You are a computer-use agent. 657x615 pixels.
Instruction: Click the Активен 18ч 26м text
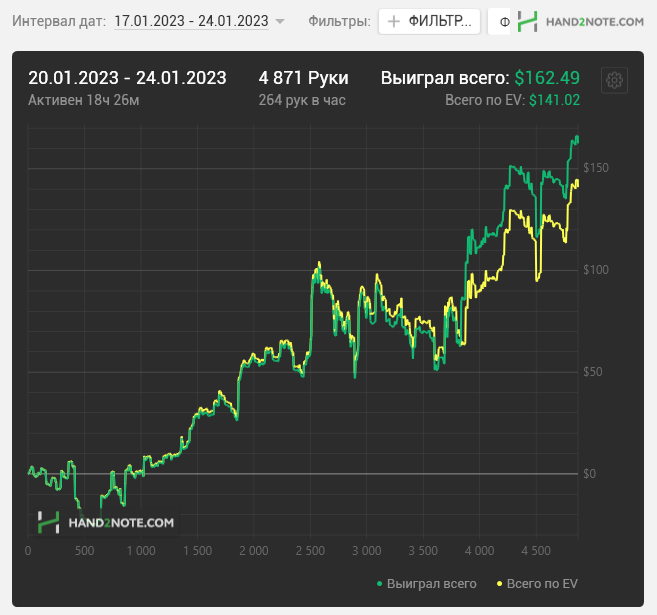pyautogui.click(x=84, y=100)
